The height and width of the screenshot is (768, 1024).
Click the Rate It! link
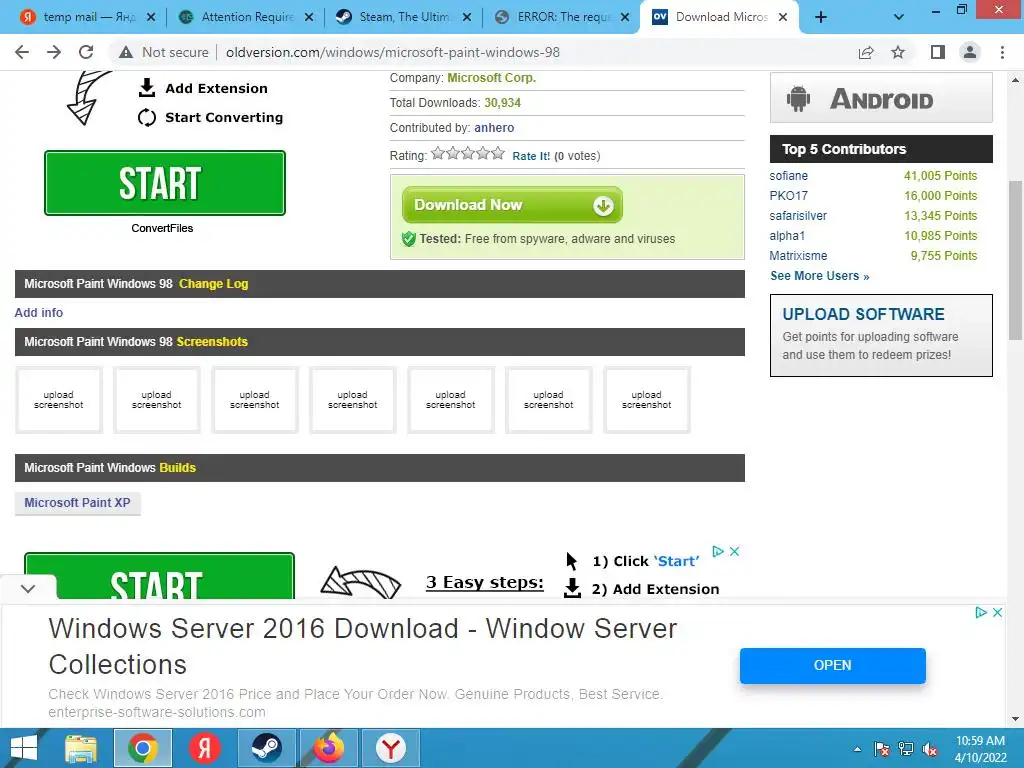(531, 156)
